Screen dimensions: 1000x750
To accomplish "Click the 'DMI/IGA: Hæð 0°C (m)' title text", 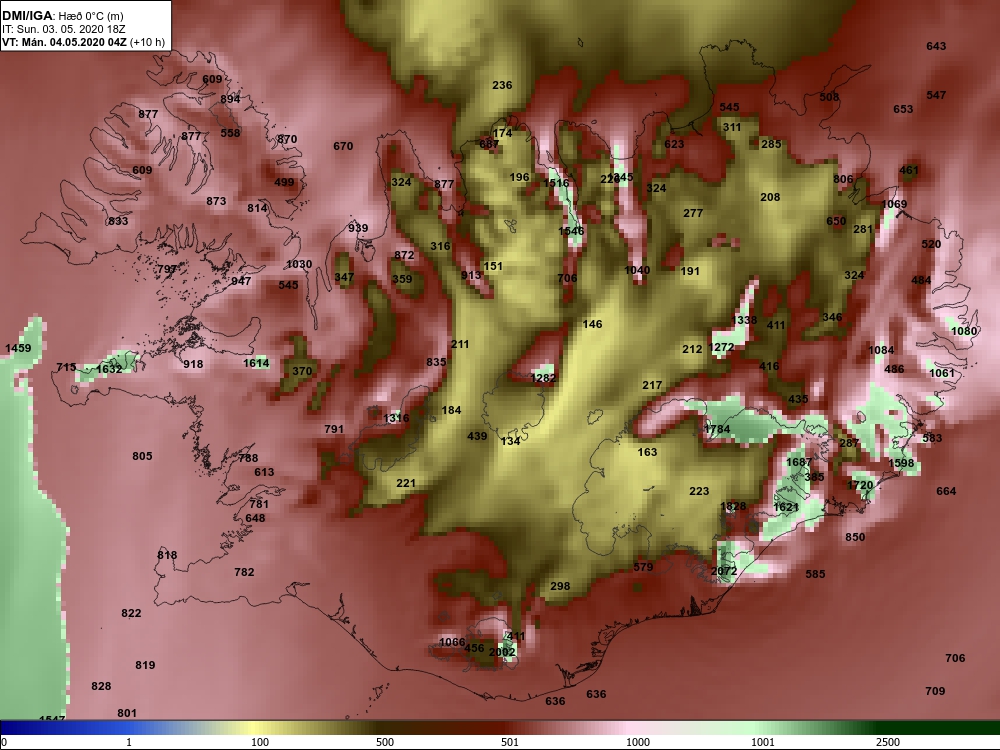I will tap(63, 16).
